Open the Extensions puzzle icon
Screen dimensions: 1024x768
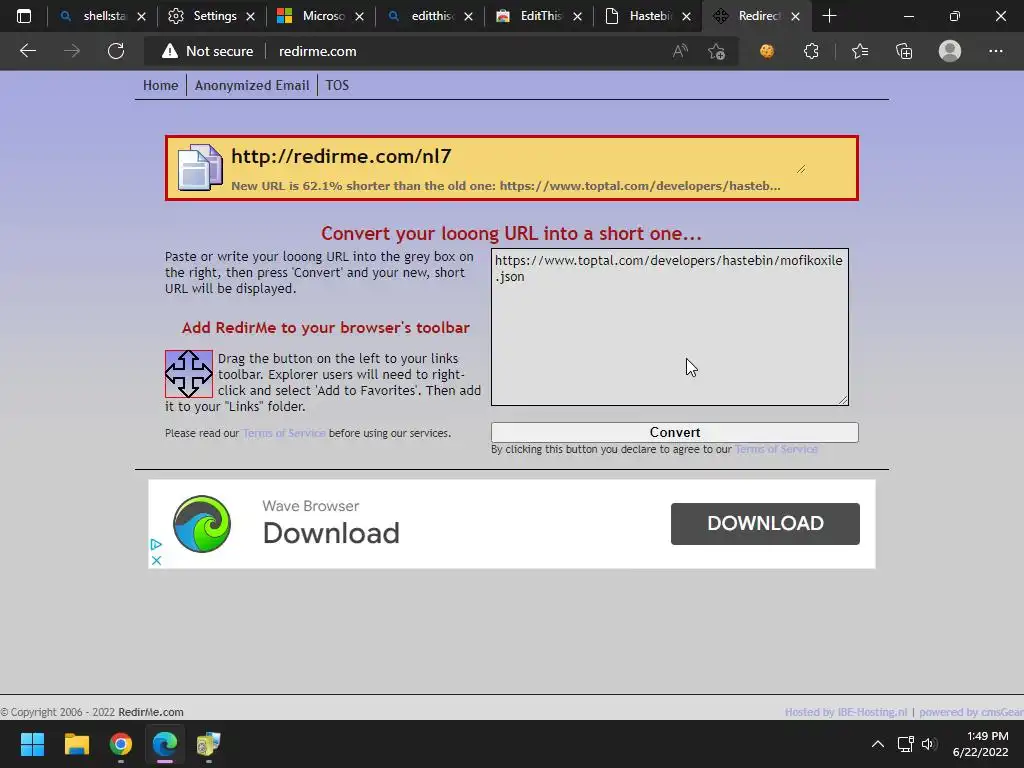point(811,51)
